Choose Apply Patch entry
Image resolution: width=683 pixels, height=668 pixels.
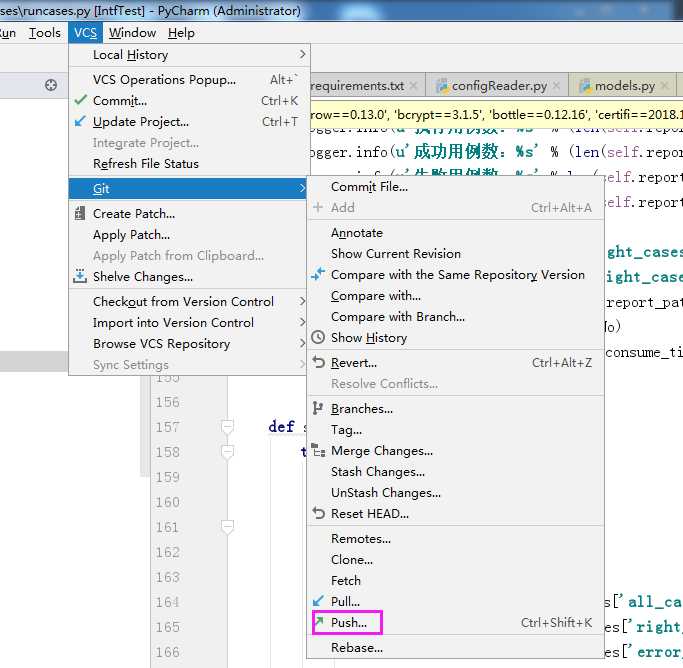coord(189,235)
